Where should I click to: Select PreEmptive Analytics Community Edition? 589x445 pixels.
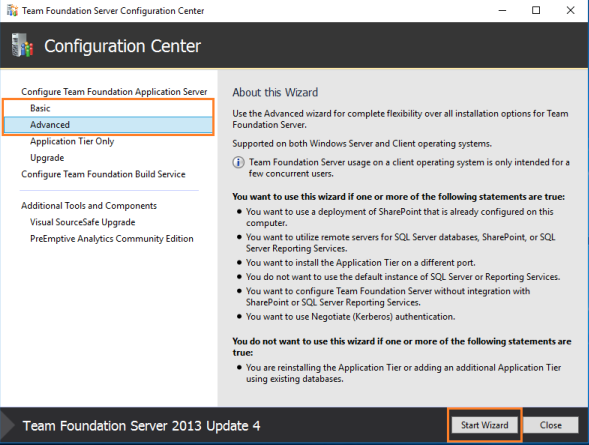(112, 239)
